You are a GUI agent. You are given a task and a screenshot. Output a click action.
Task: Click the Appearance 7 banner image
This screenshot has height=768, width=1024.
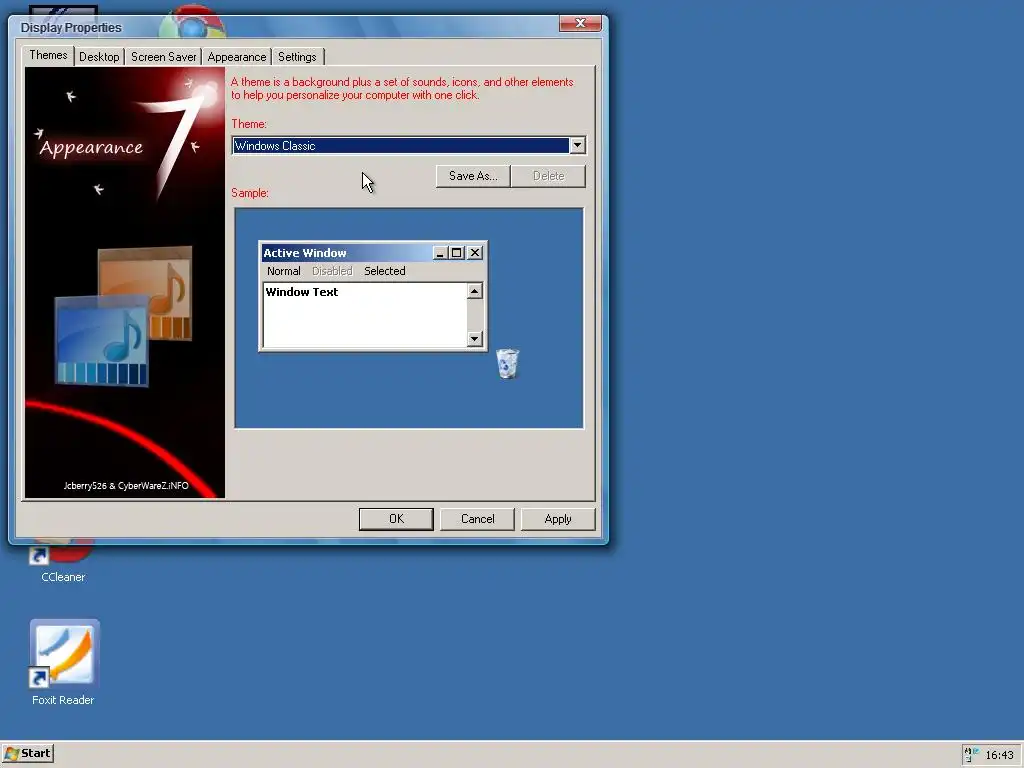click(125, 283)
